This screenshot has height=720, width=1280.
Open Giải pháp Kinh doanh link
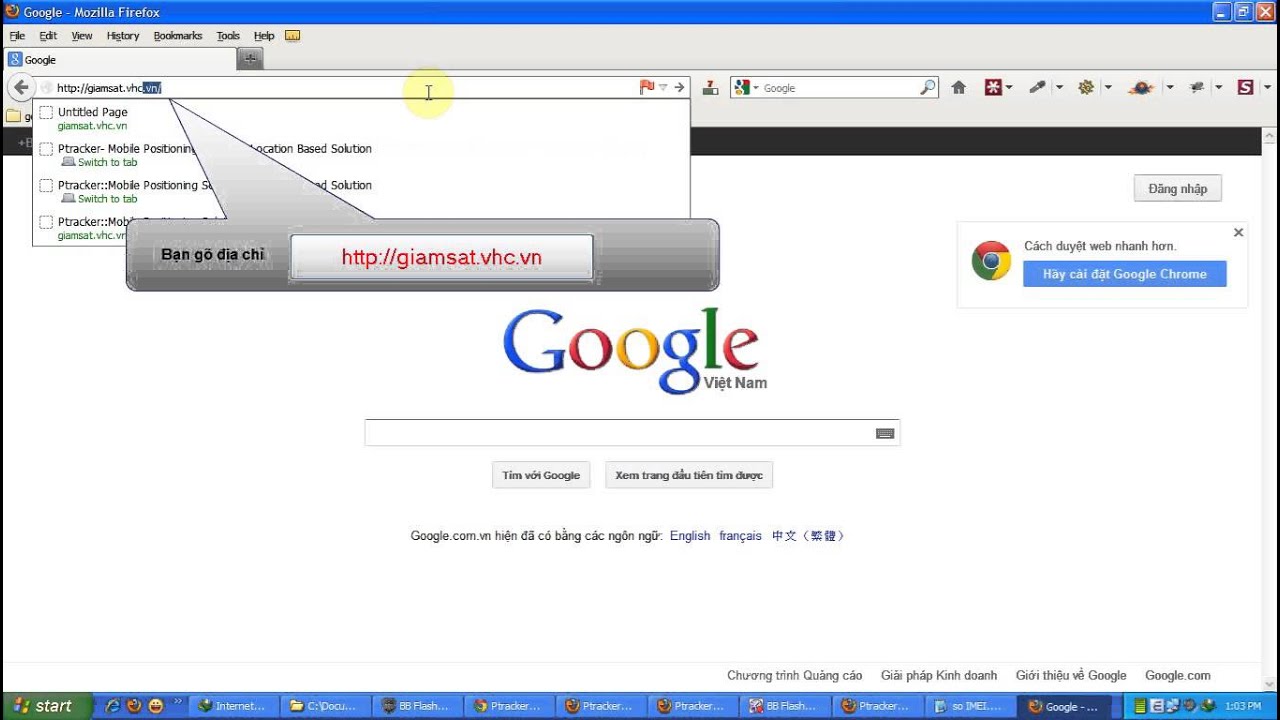pyautogui.click(x=939, y=676)
